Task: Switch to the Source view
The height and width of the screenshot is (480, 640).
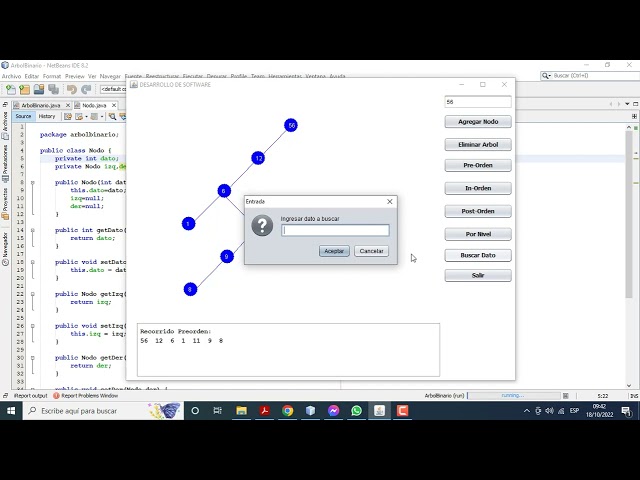Action: pyautogui.click(x=23, y=116)
